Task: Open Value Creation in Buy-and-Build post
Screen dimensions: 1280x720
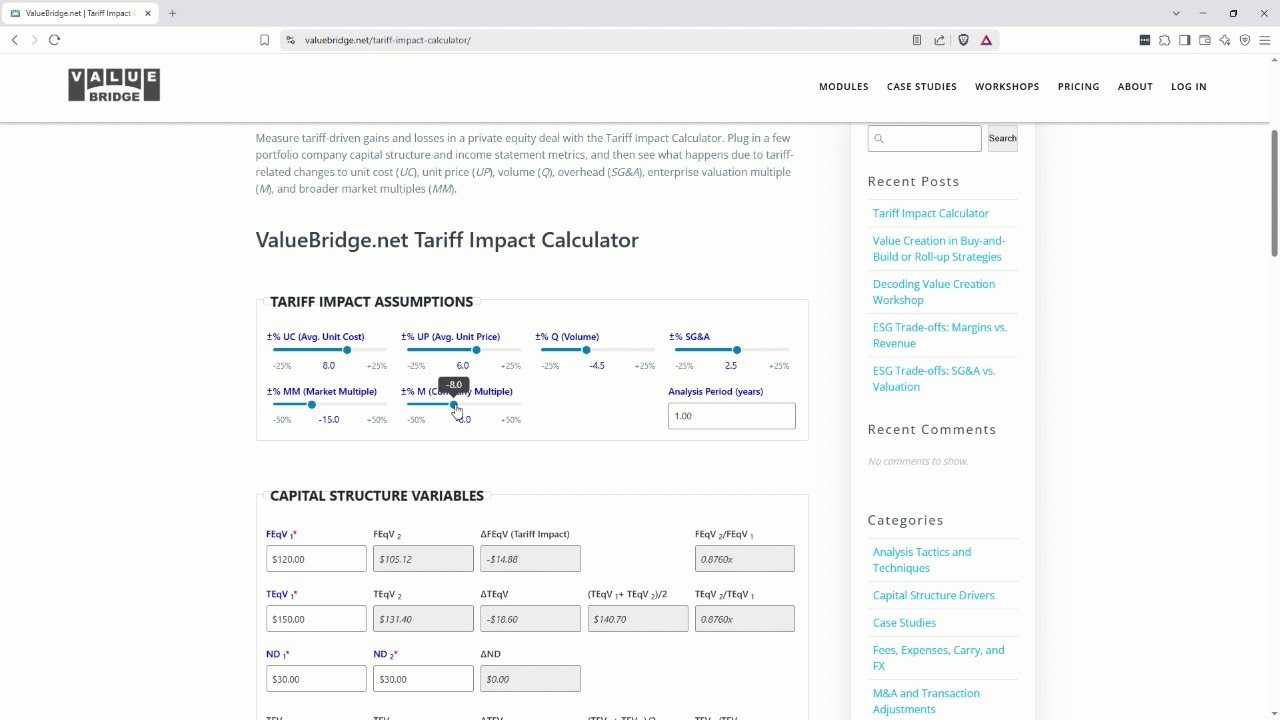Action: 939,249
